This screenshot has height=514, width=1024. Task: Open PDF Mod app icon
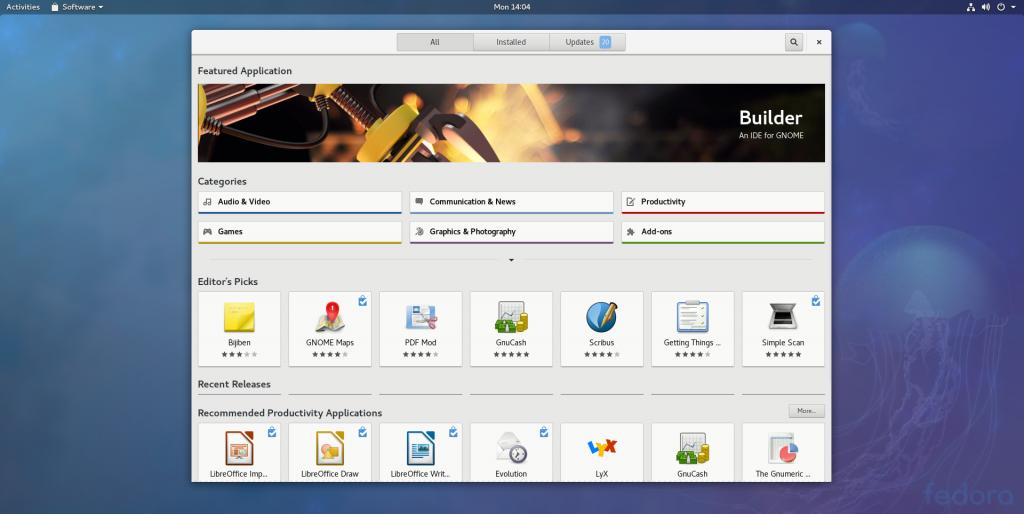point(421,317)
